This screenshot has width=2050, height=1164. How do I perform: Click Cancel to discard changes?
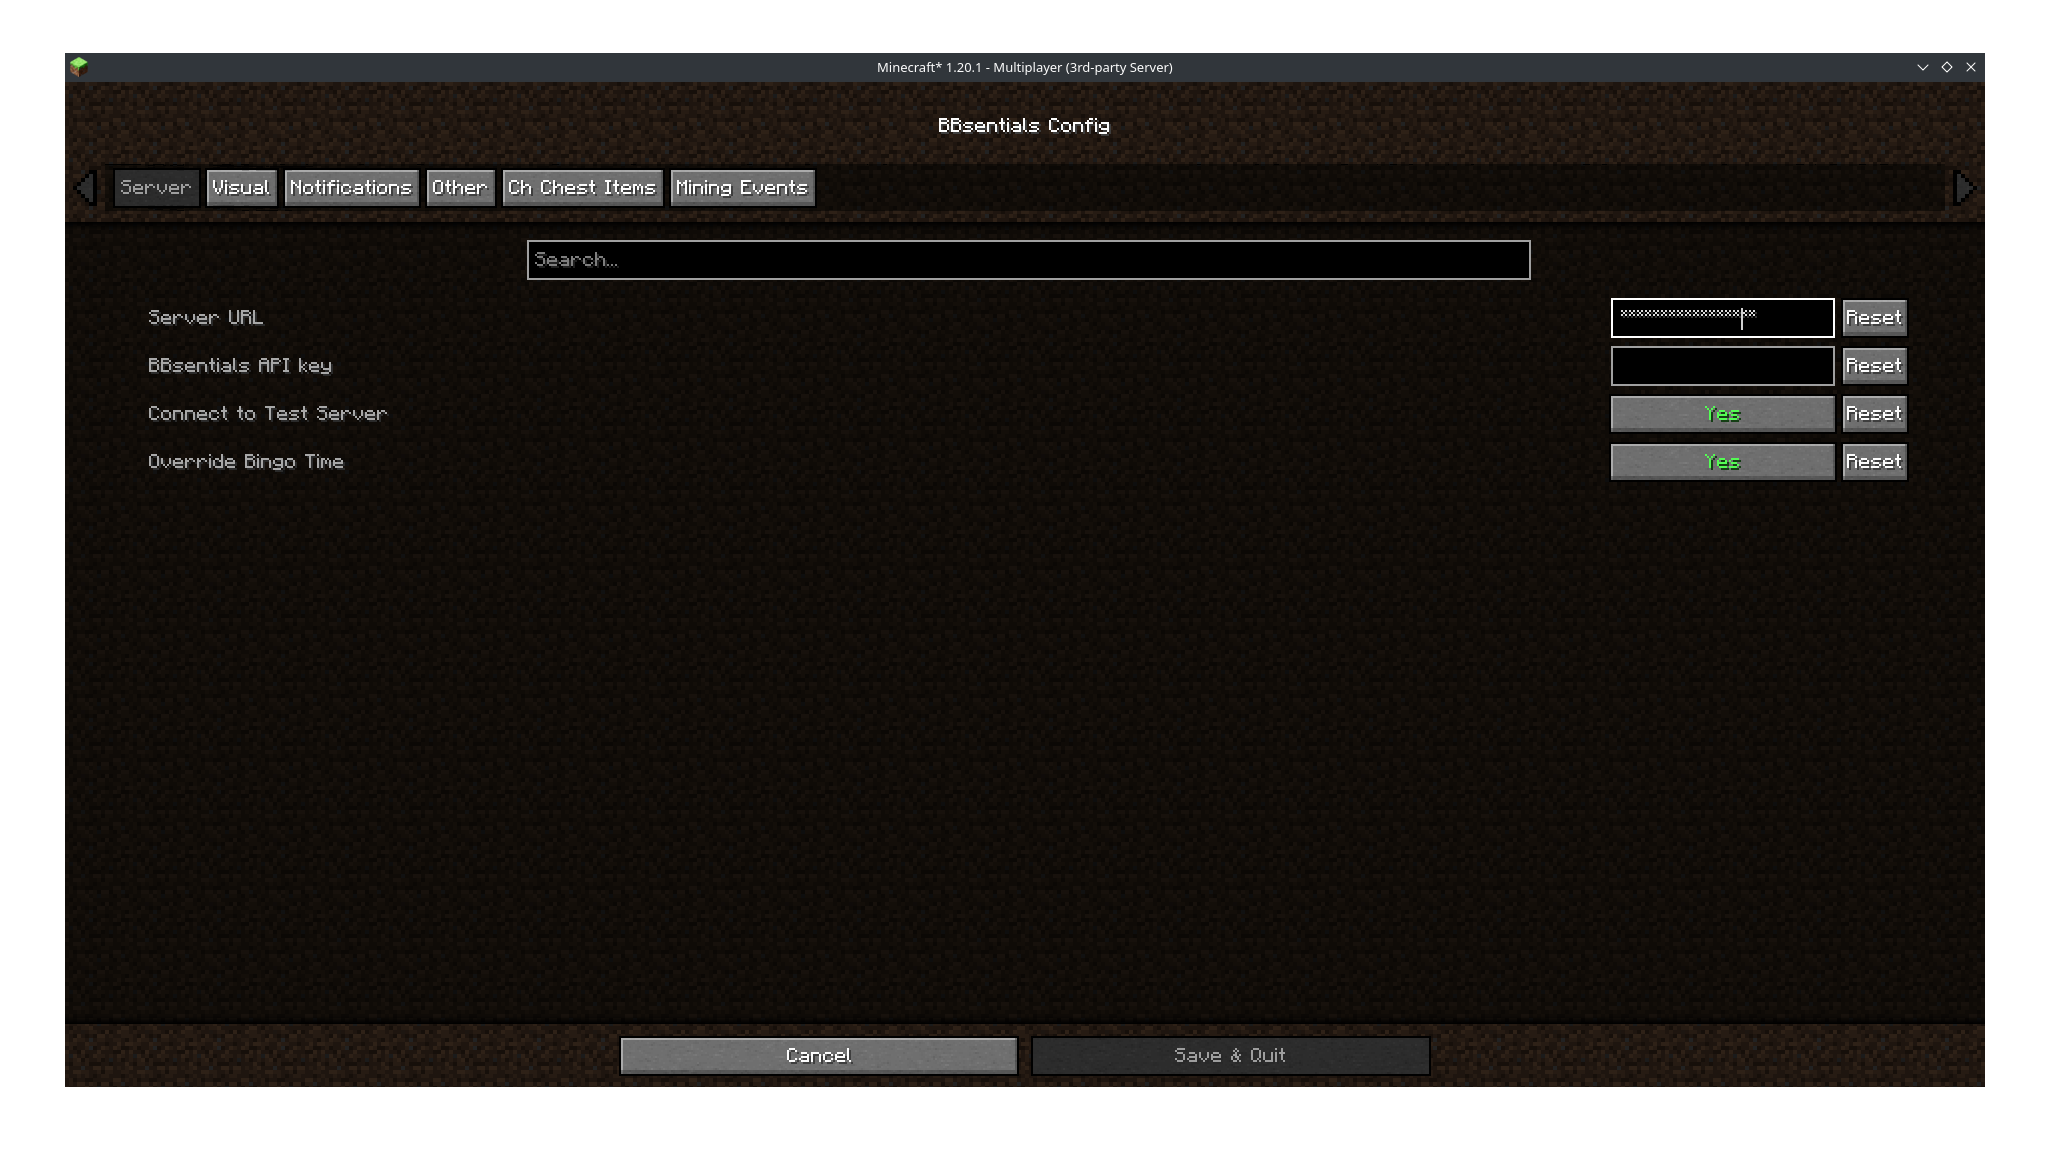[818, 1054]
